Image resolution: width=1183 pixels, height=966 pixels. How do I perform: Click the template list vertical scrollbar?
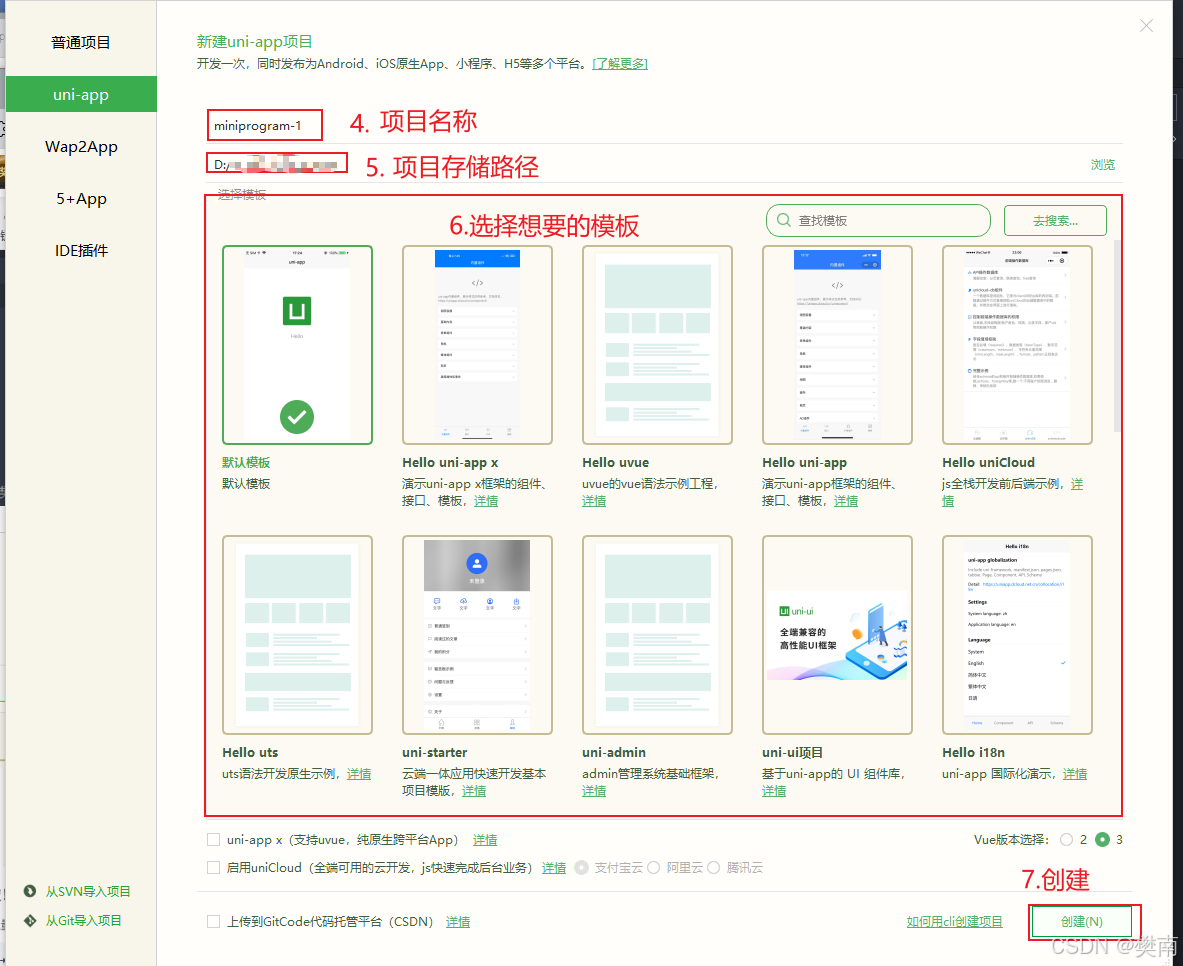click(1117, 336)
